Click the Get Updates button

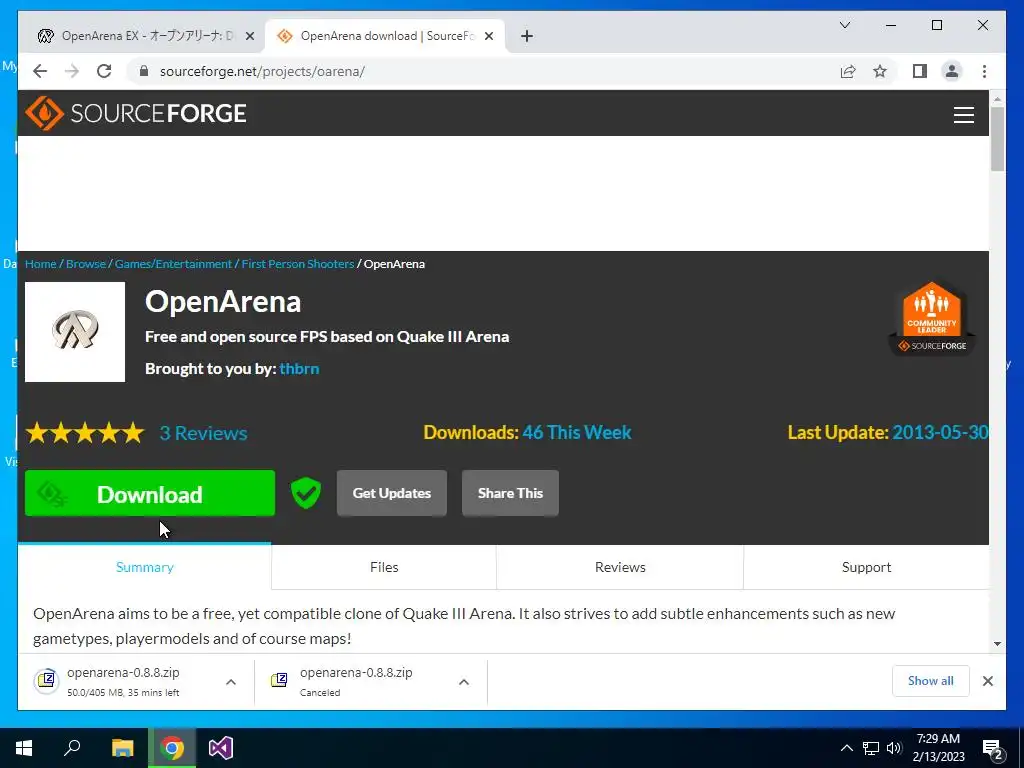tap(392, 493)
